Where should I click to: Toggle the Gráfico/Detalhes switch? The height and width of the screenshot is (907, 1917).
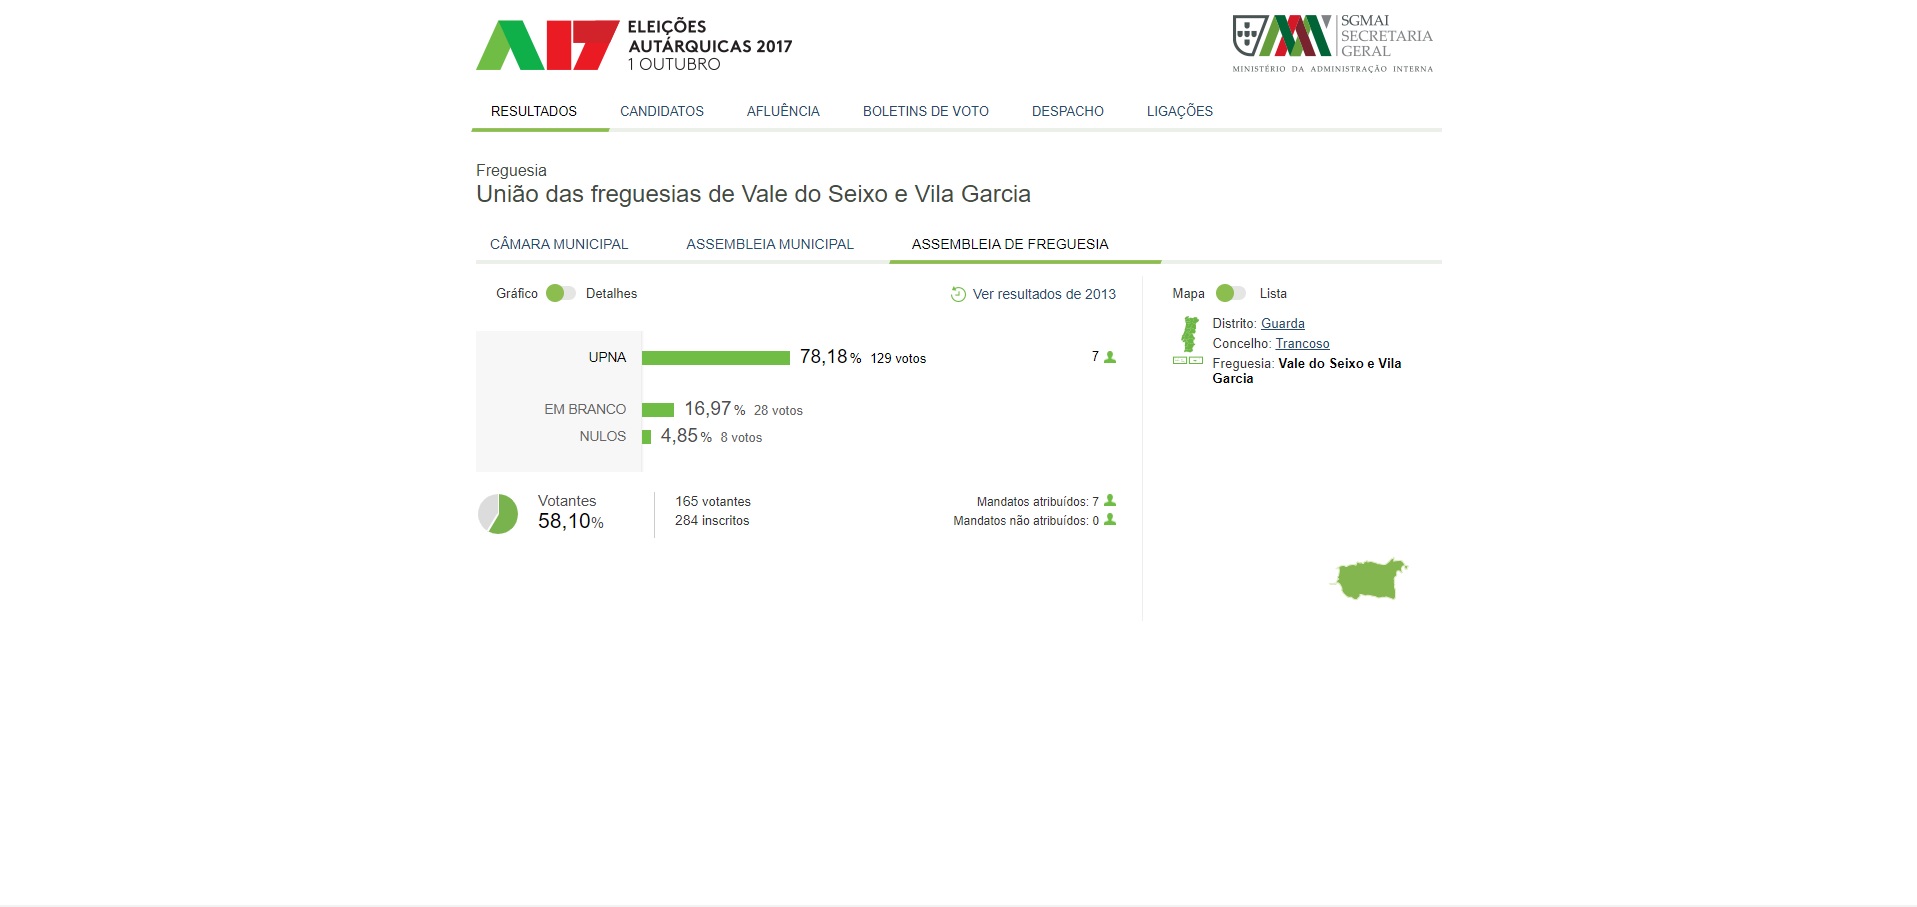(x=561, y=293)
